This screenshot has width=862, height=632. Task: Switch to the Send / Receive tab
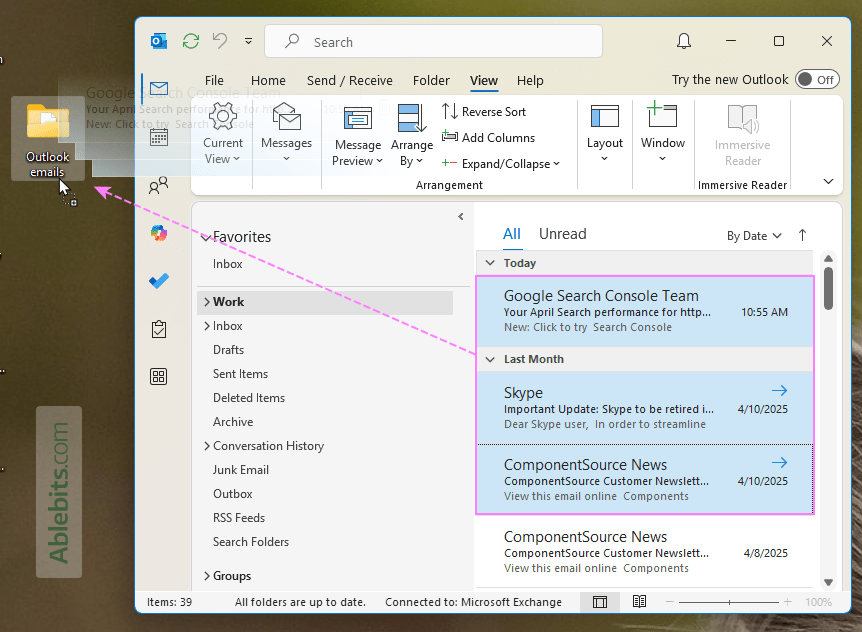click(x=350, y=81)
